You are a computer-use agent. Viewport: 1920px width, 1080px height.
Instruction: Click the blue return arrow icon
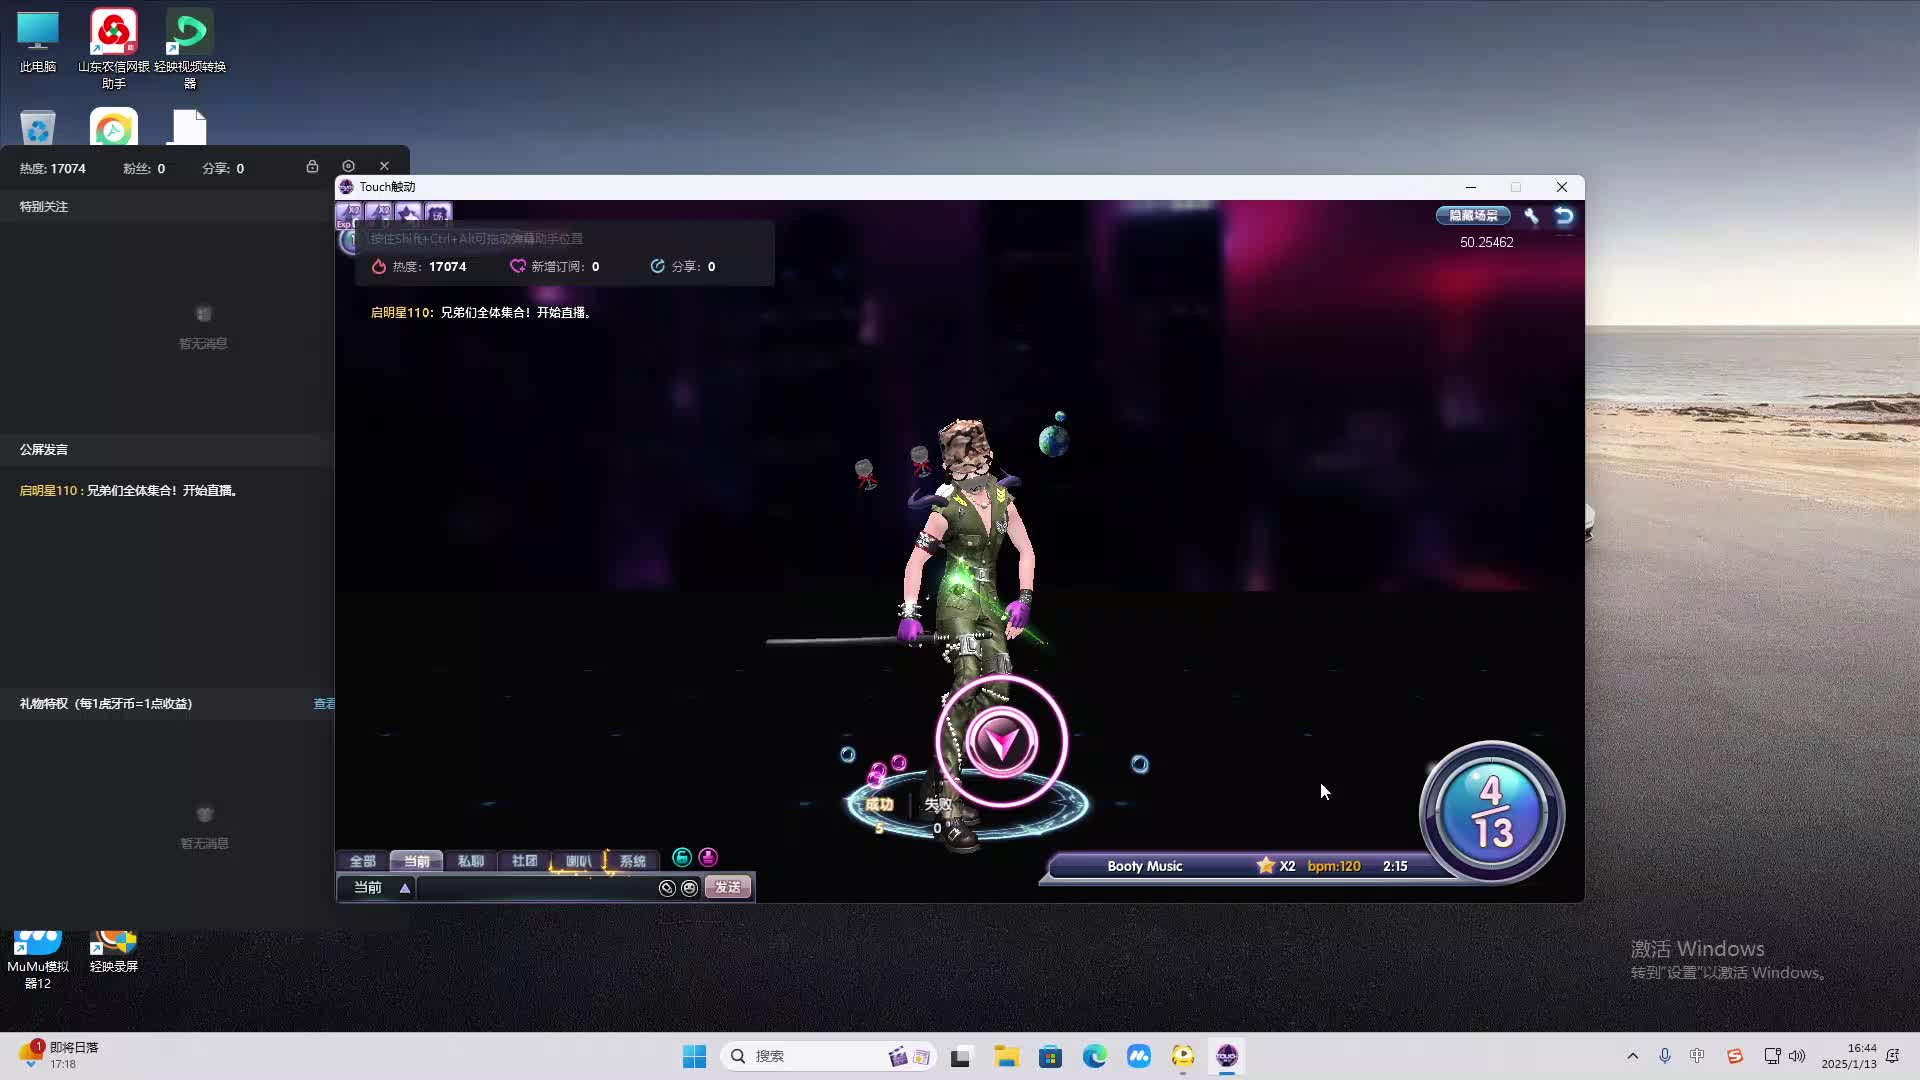[x=1564, y=215]
